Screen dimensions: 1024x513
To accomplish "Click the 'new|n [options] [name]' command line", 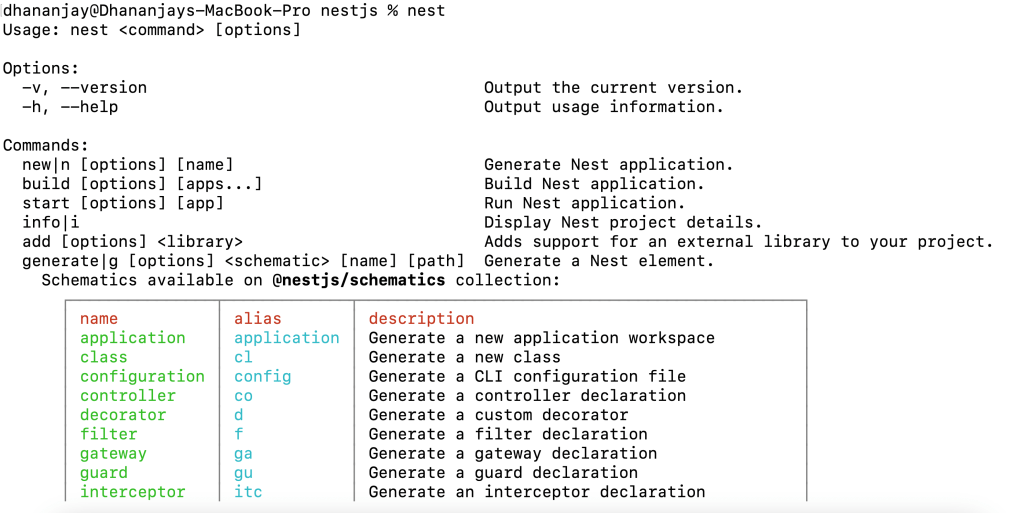I will 127,164.
